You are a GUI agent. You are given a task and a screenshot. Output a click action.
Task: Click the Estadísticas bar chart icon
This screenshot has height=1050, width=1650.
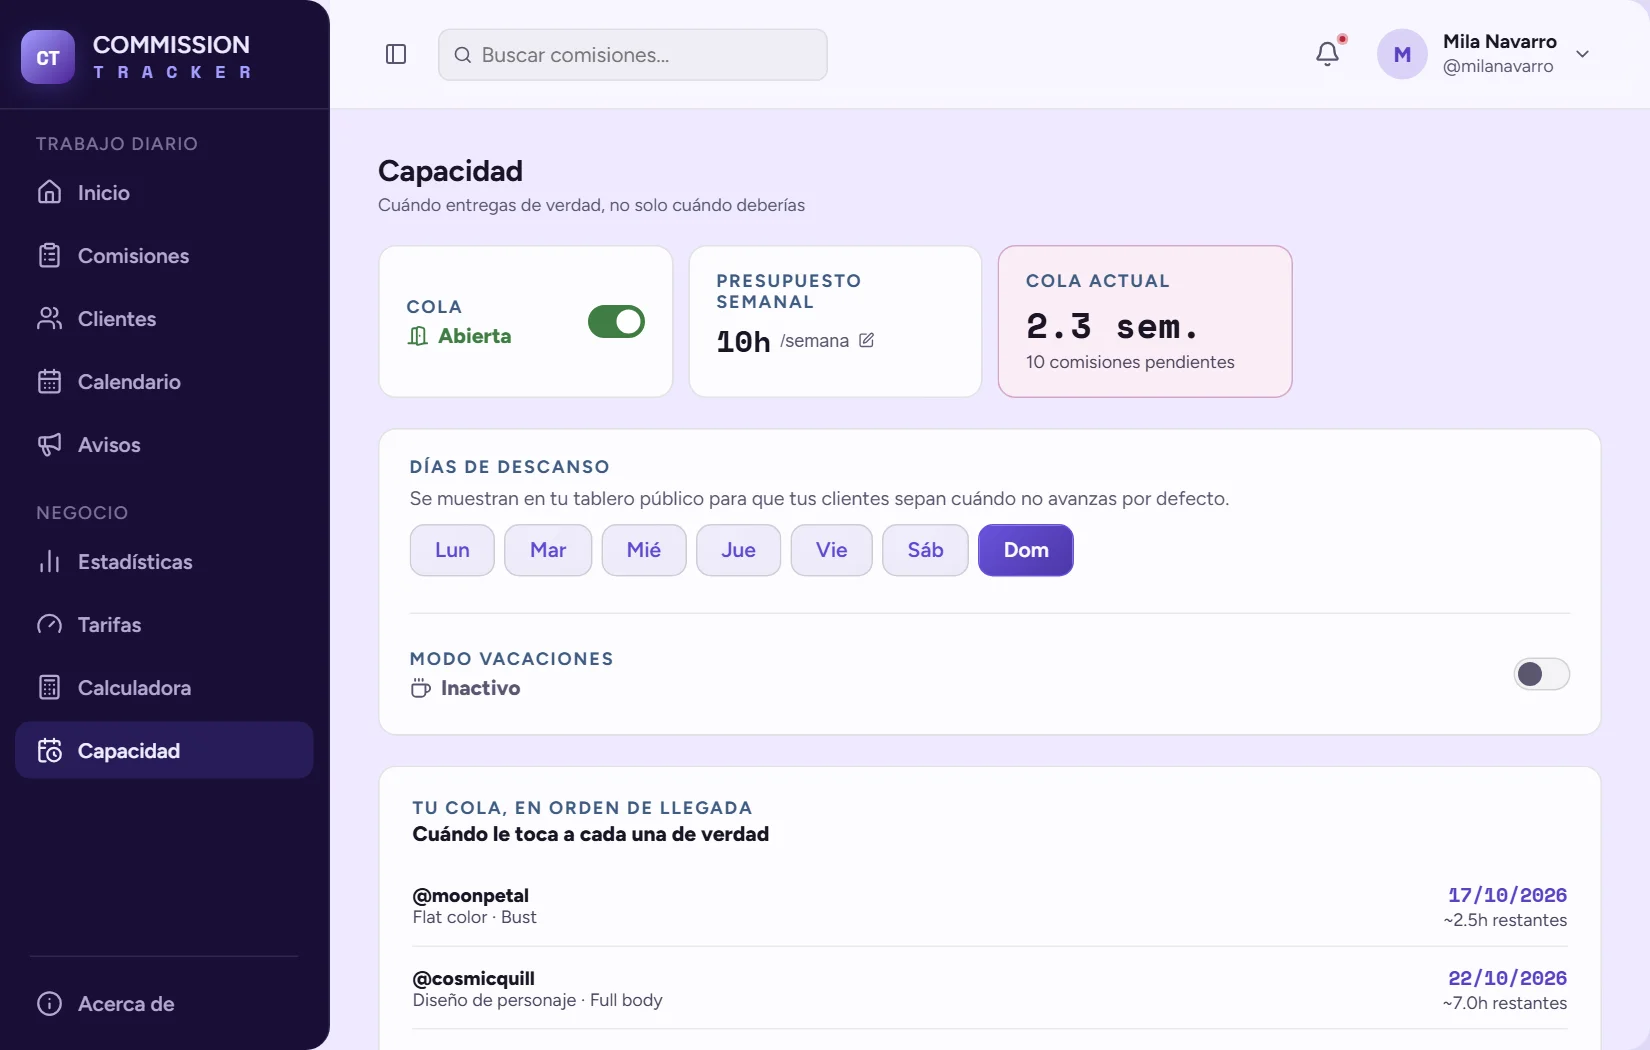click(x=49, y=561)
